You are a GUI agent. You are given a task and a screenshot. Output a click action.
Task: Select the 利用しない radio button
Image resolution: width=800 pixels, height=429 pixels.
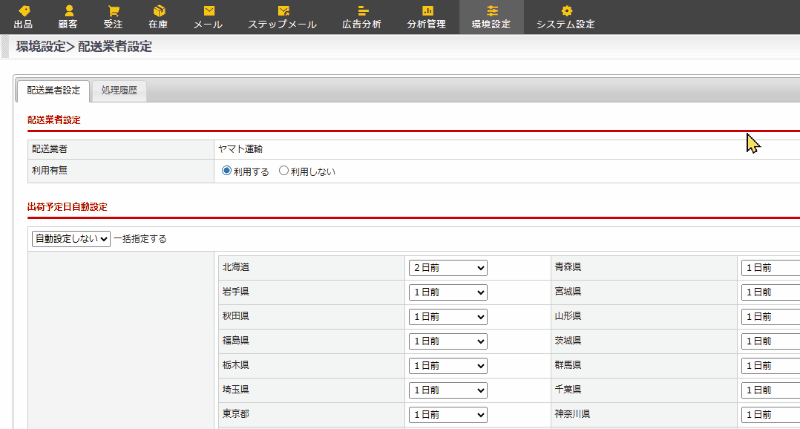tap(284, 171)
